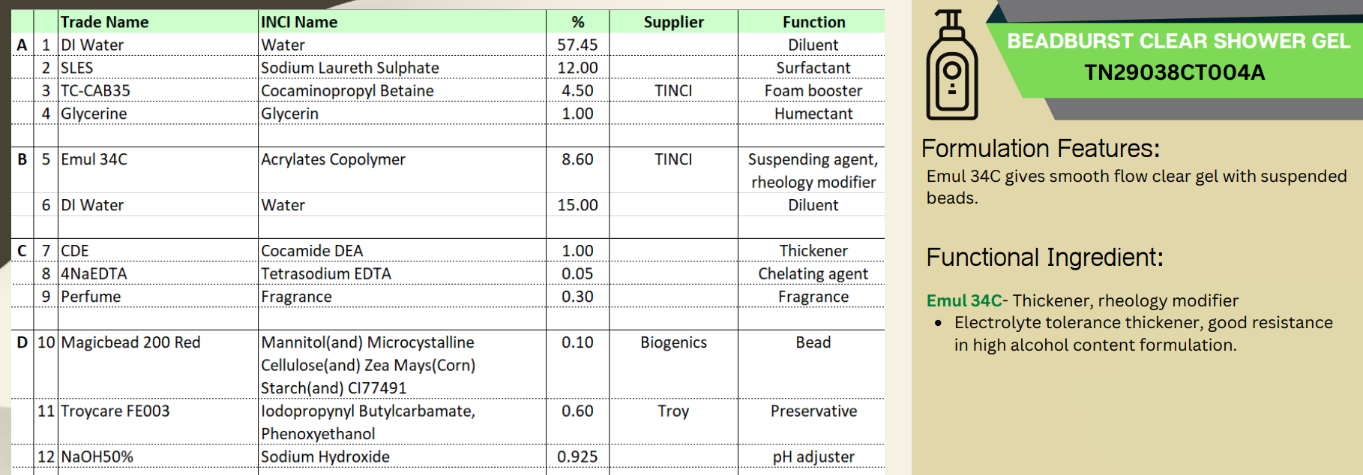
Task: Click the SLES trade name cell
Action: click(82, 68)
